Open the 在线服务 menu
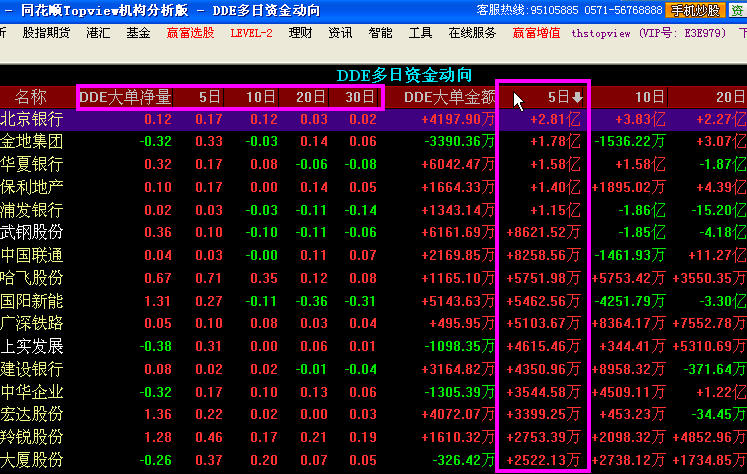This screenshot has width=747, height=474. pos(472,33)
